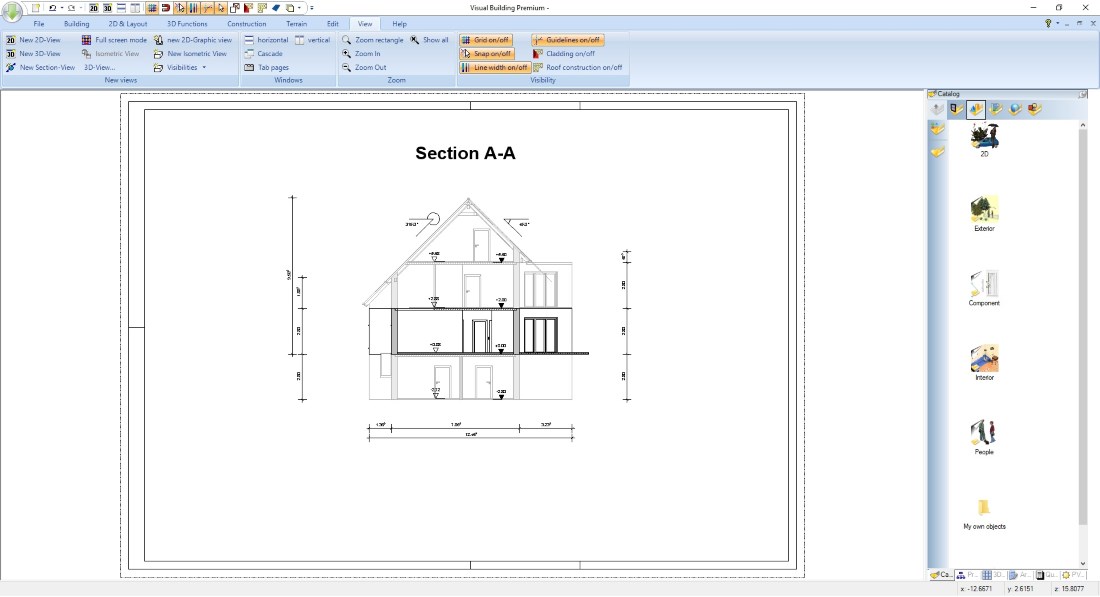Select the Show all zoom icon
The image size is (1100, 597).
pyautogui.click(x=415, y=40)
